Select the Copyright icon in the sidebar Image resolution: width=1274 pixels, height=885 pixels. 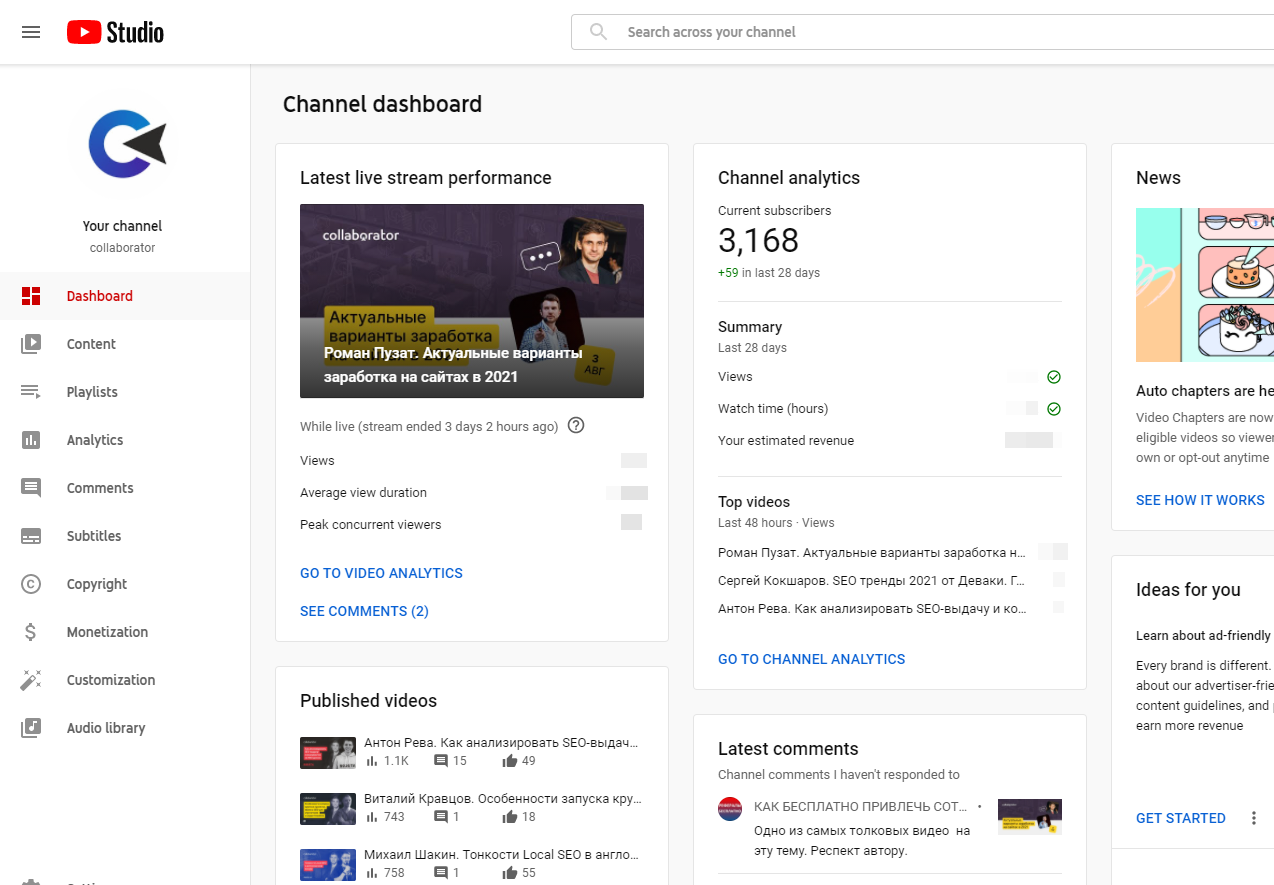(x=31, y=584)
